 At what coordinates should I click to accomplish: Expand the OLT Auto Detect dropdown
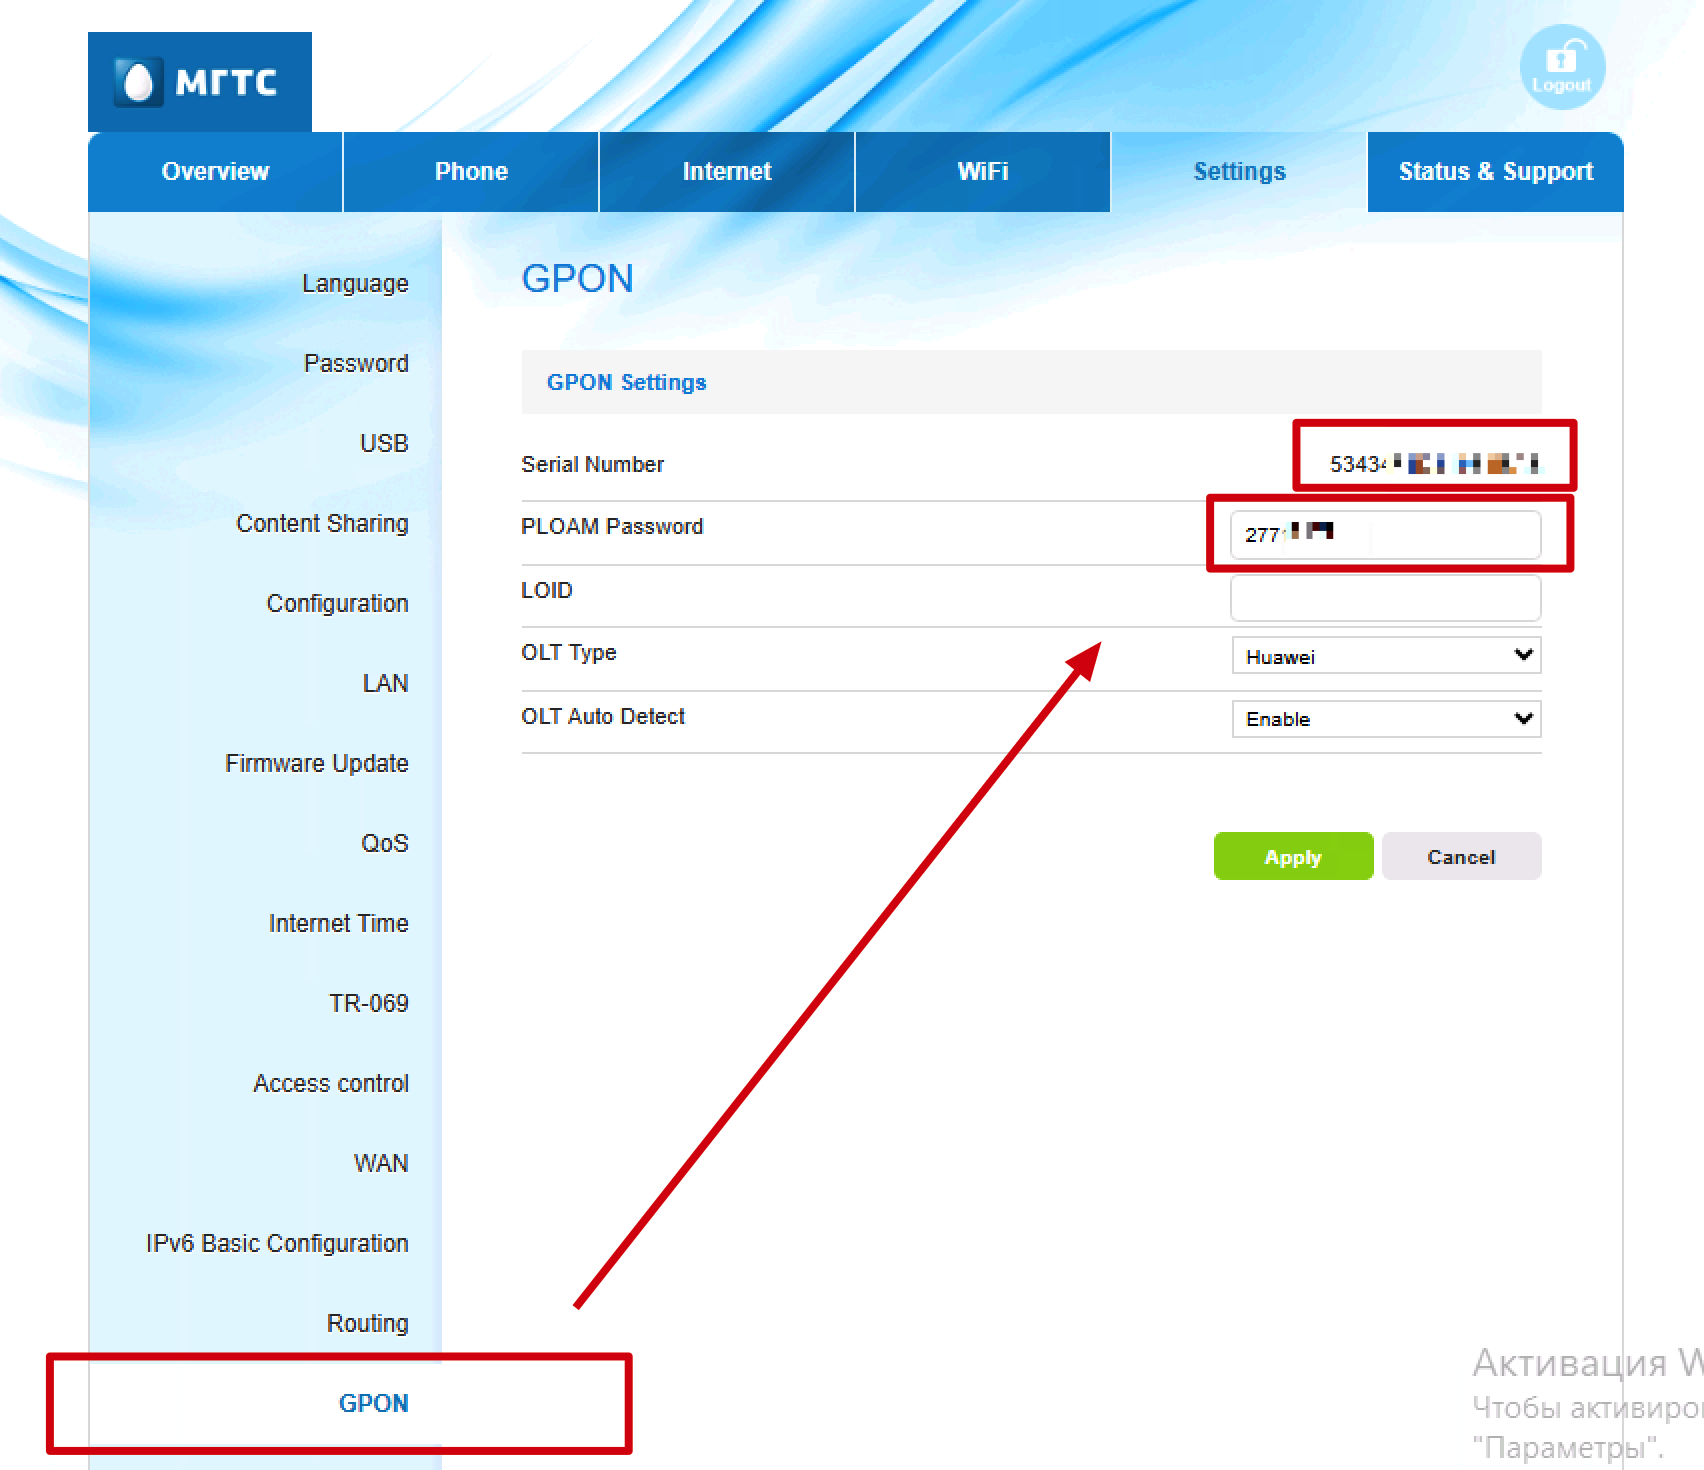coord(1386,719)
